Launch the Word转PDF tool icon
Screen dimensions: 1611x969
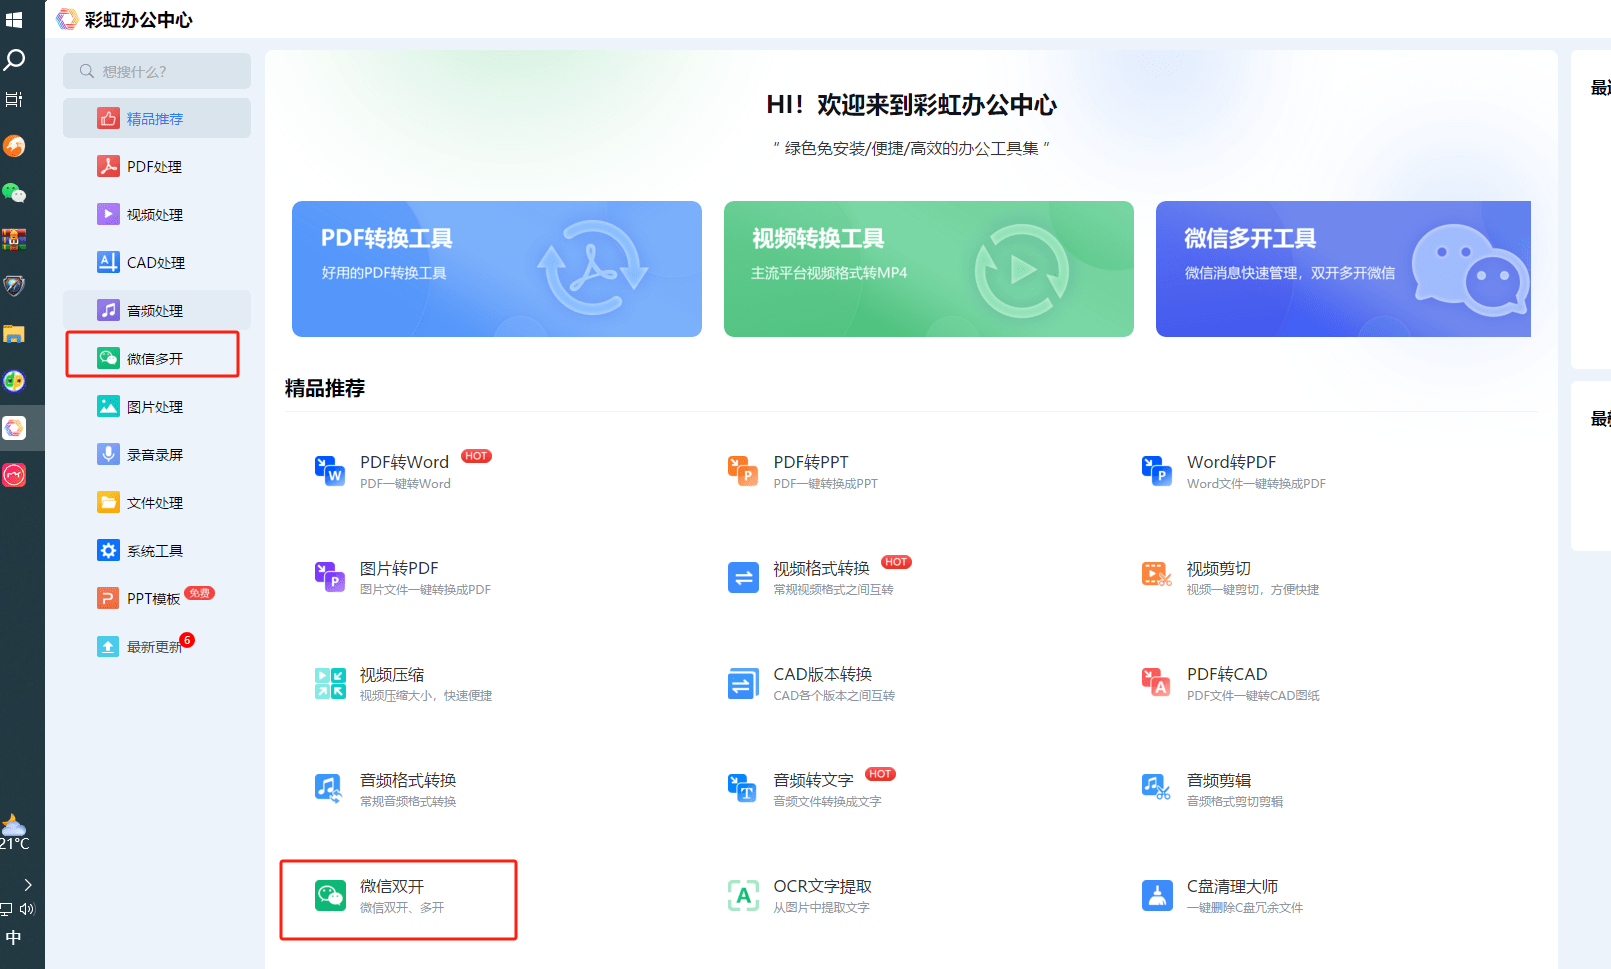[x=1157, y=471]
